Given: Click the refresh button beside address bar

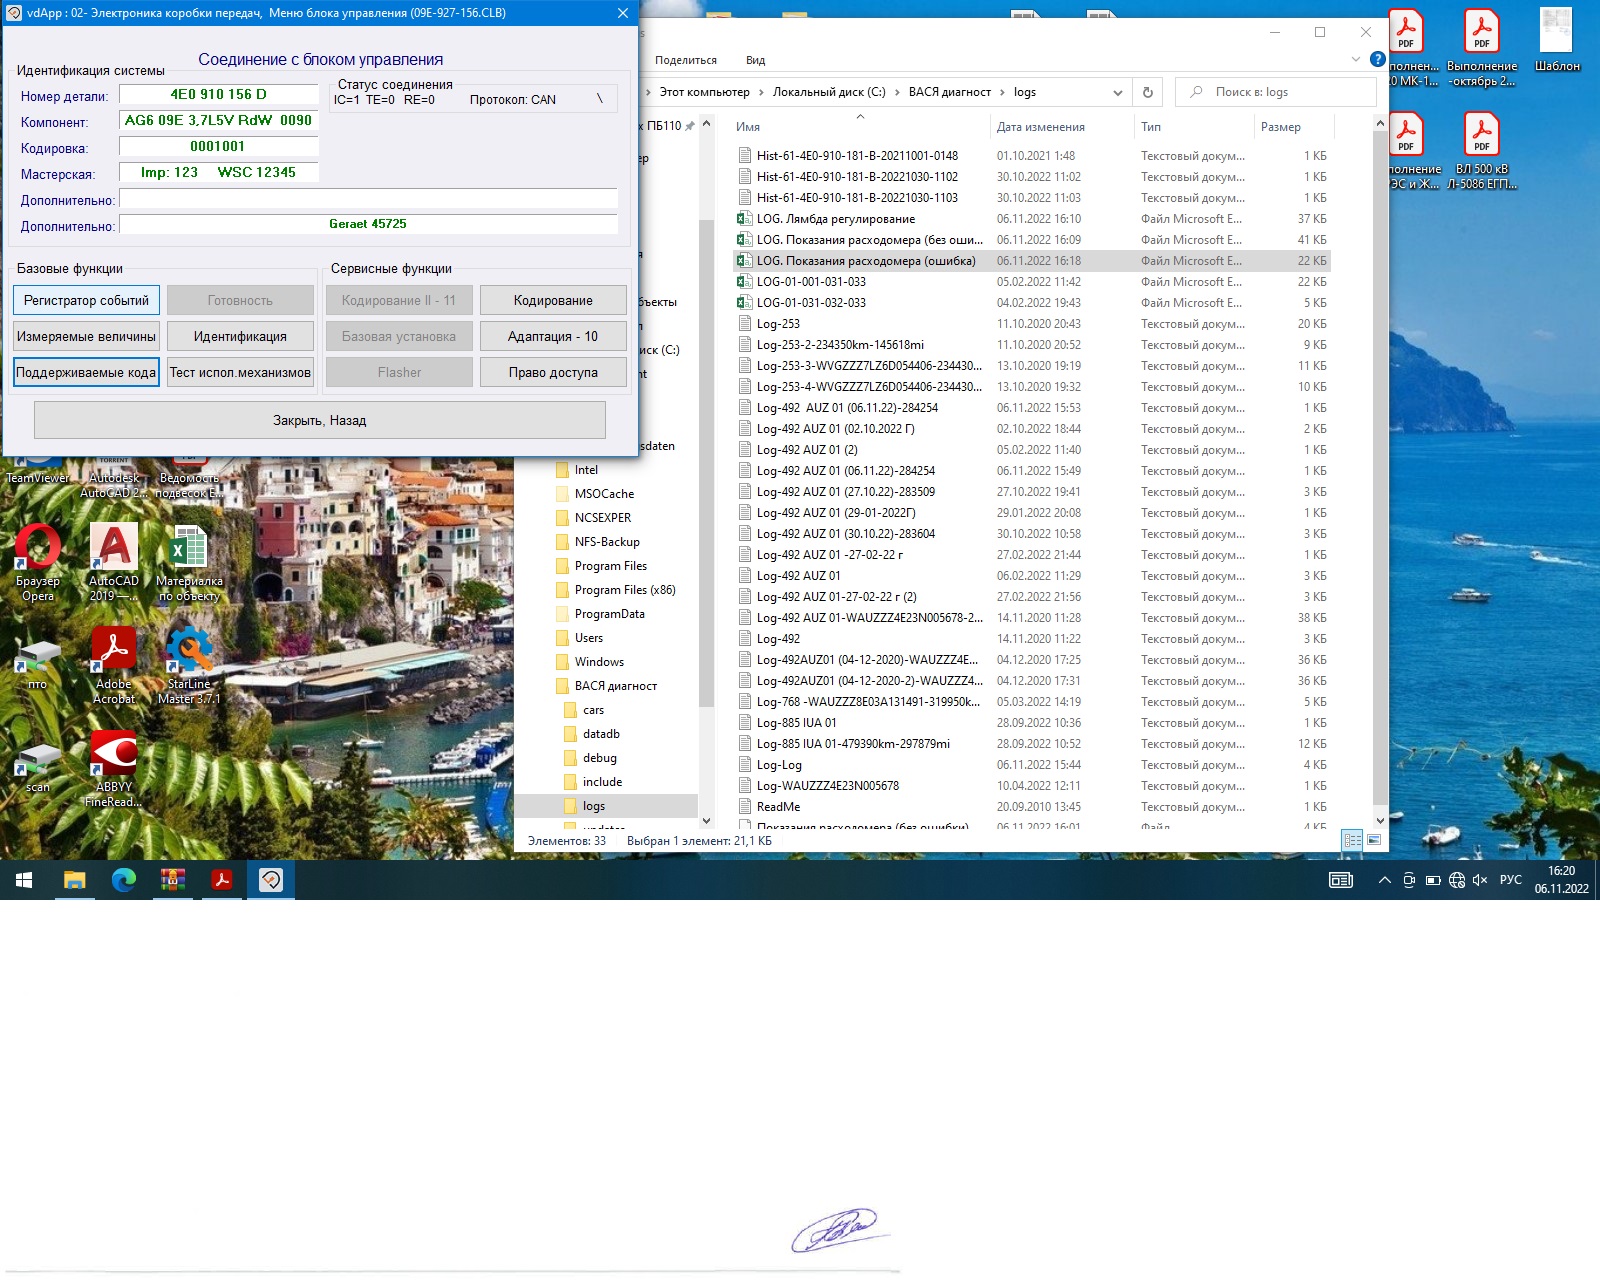Looking at the screenshot, I should click(1148, 92).
